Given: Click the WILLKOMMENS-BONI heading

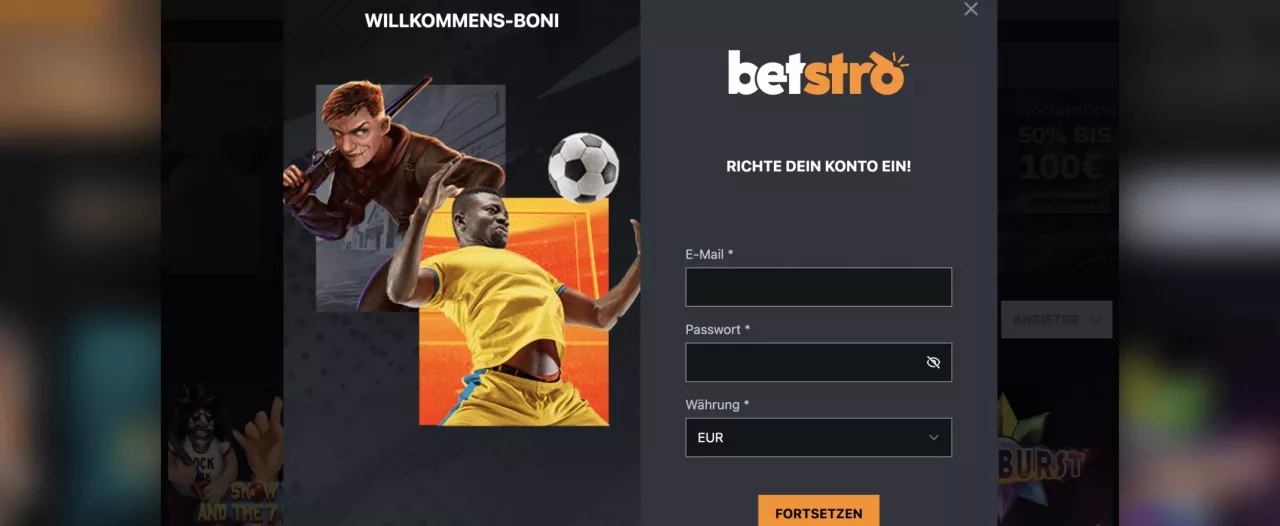Looking at the screenshot, I should point(462,21).
